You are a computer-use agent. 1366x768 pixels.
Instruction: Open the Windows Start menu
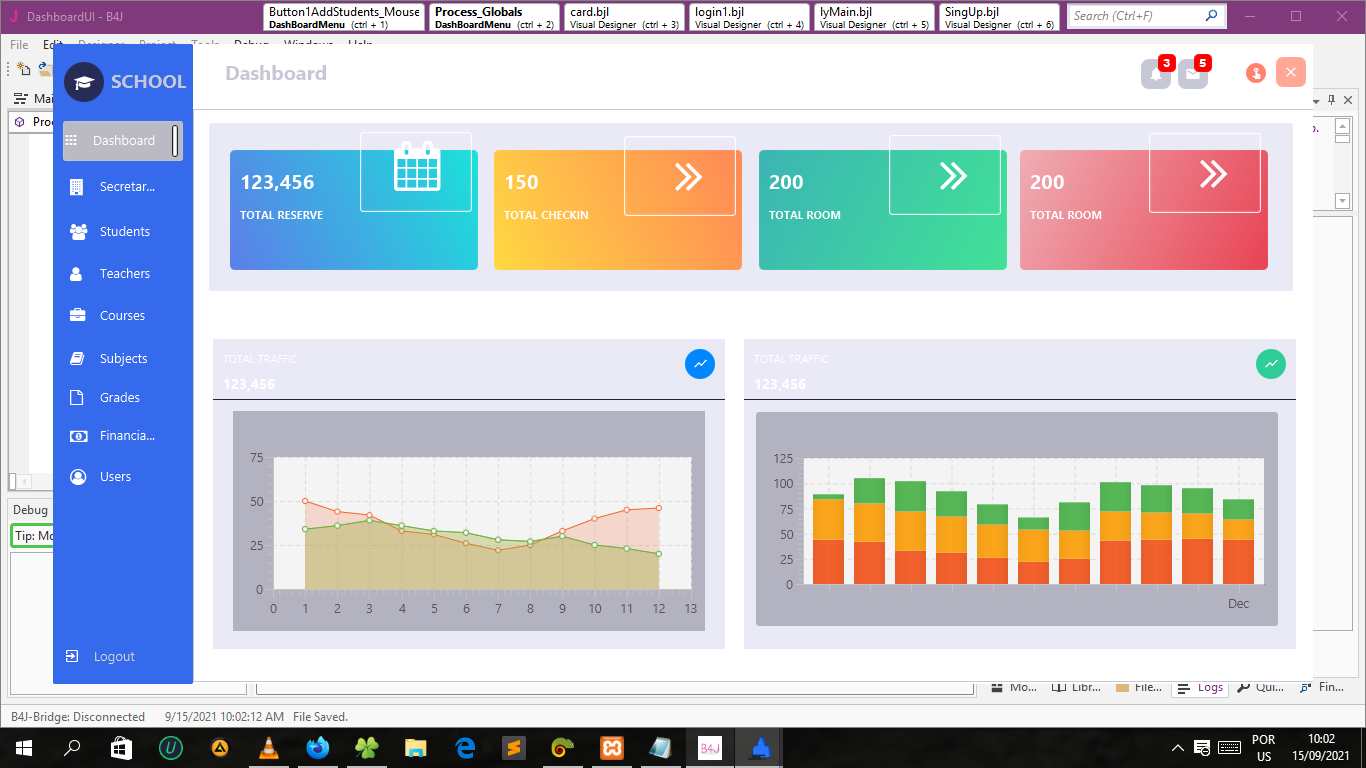(x=23, y=748)
